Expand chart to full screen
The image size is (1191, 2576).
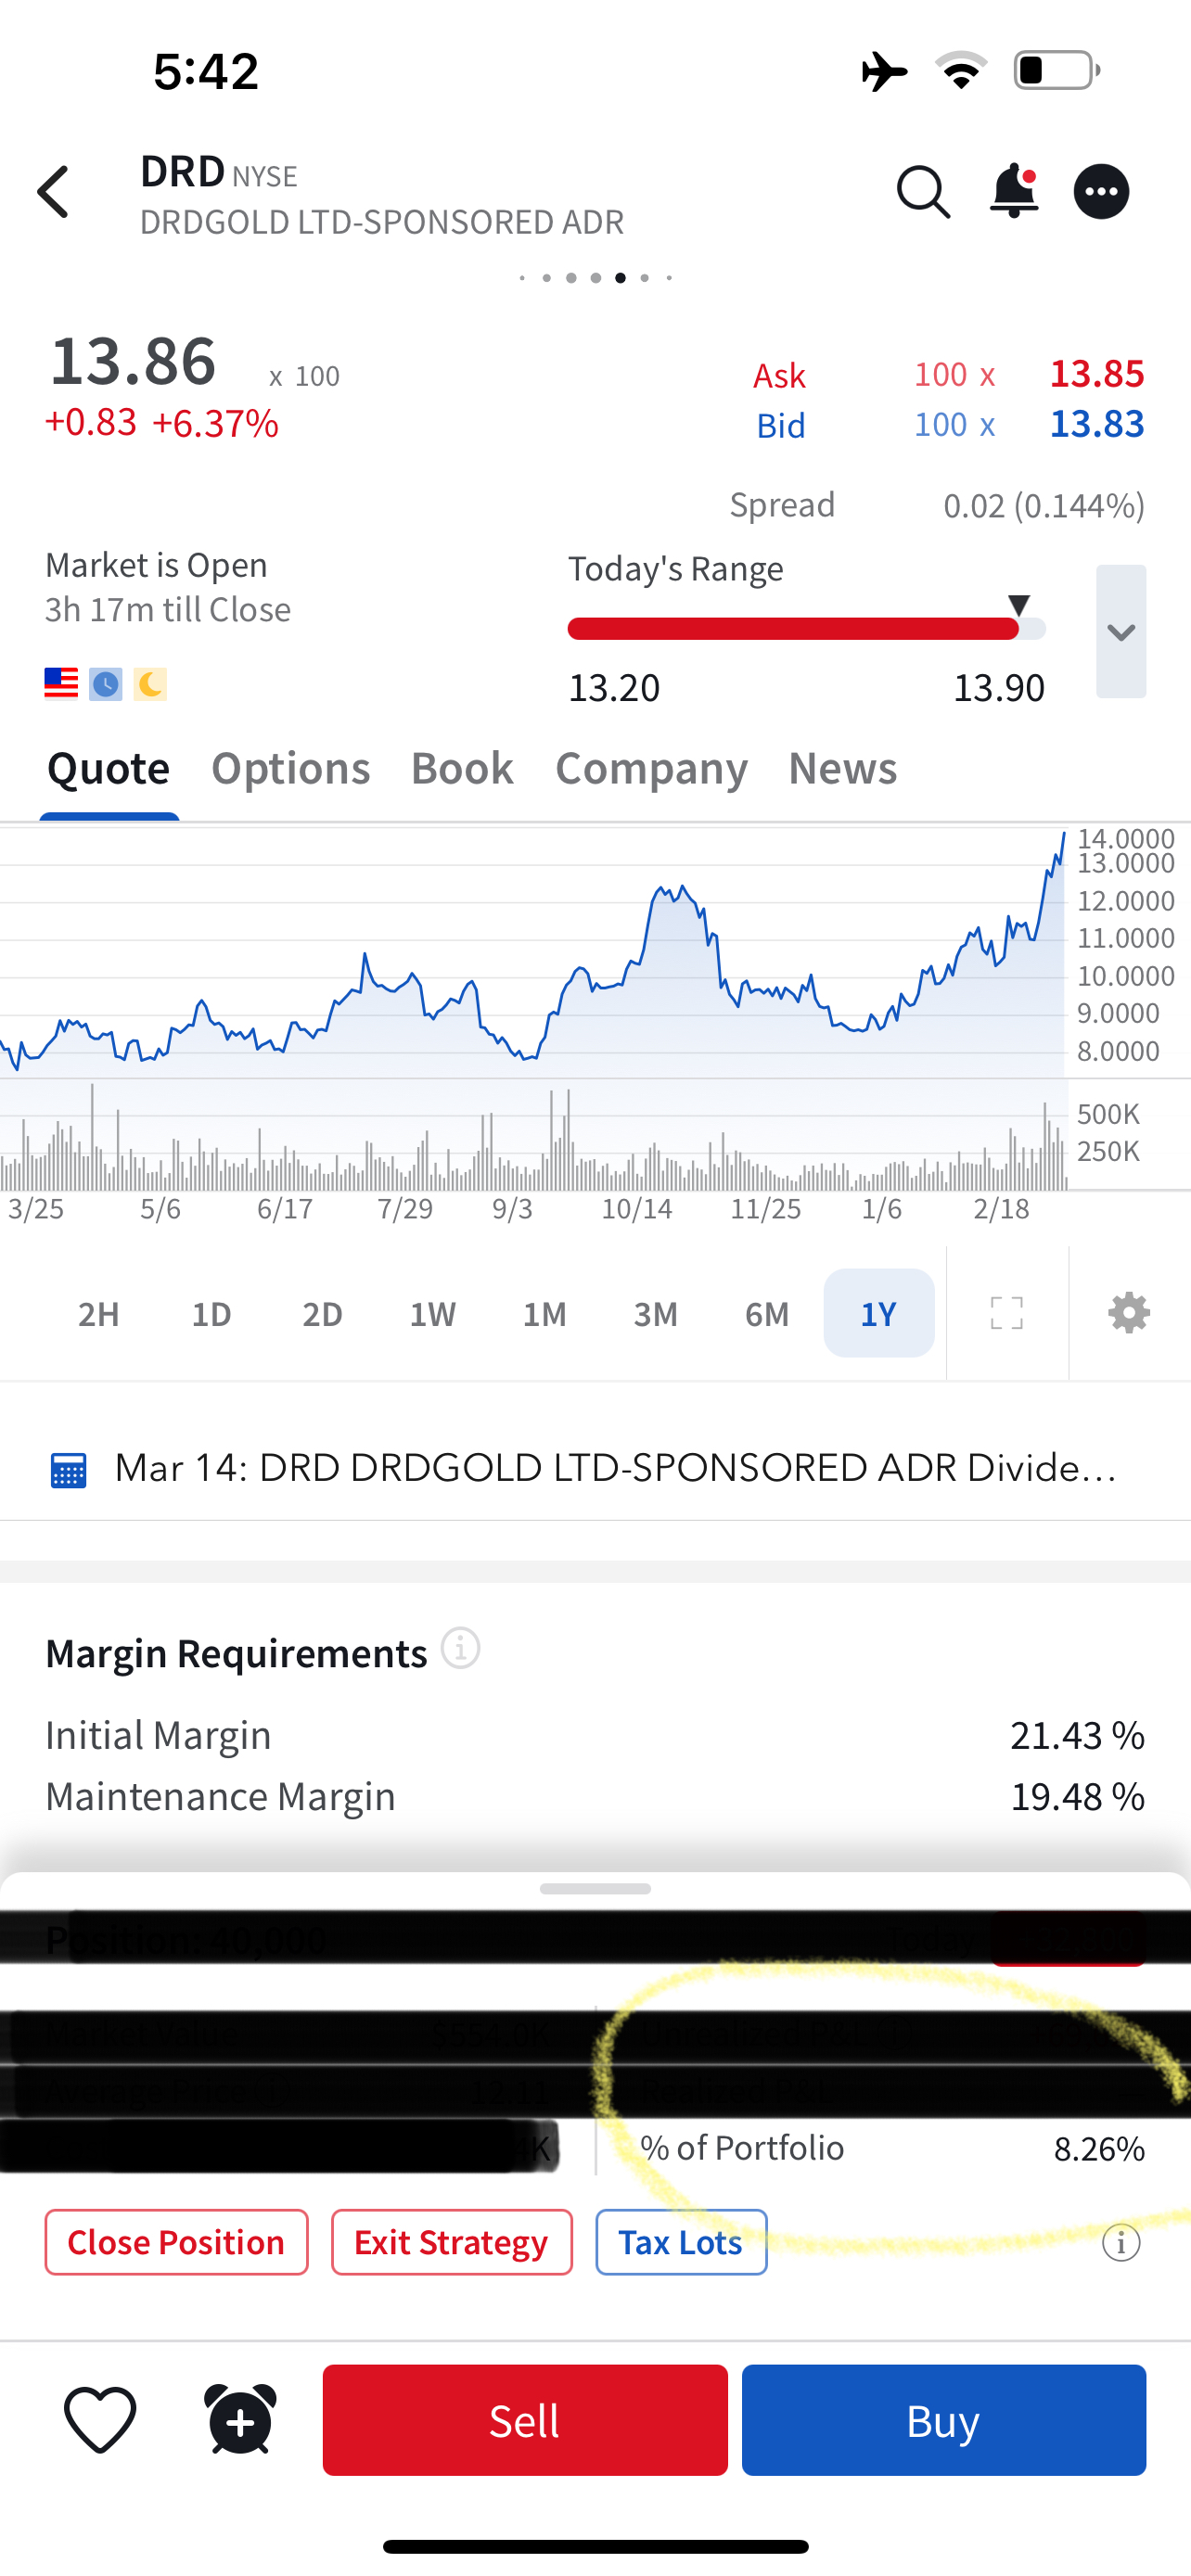point(1006,1313)
